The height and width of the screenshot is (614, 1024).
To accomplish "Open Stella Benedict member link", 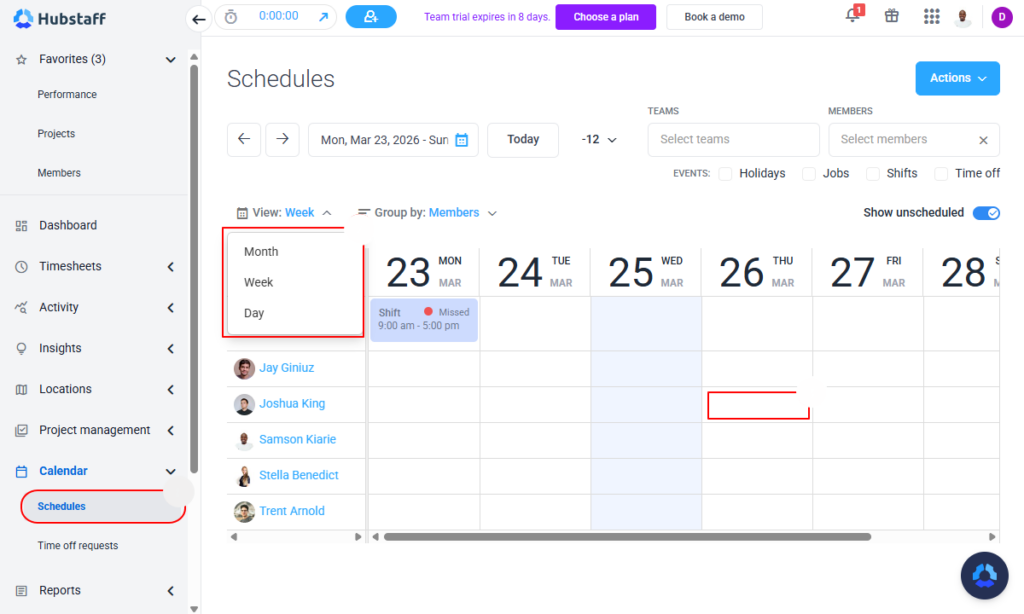I will (x=299, y=476).
